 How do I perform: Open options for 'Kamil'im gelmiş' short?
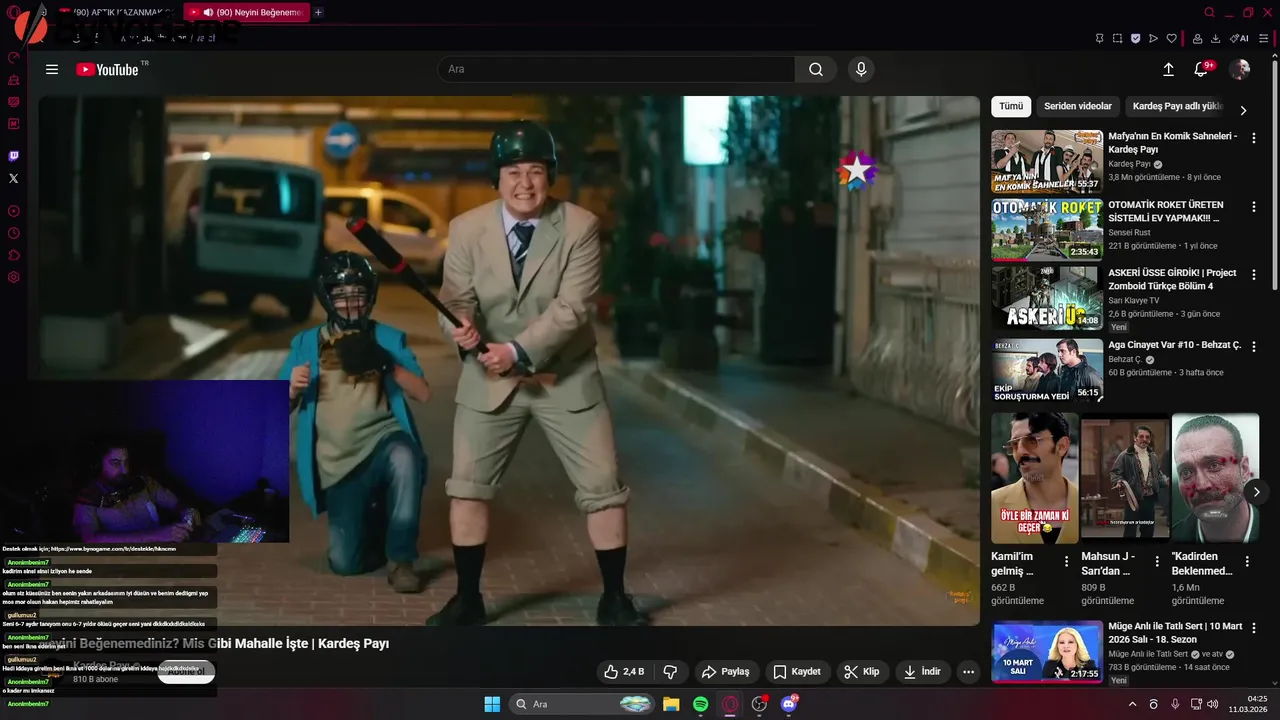pos(1066,561)
